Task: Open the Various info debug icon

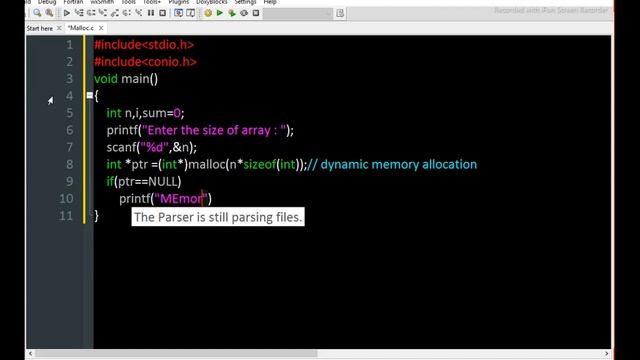Action: coord(191,13)
